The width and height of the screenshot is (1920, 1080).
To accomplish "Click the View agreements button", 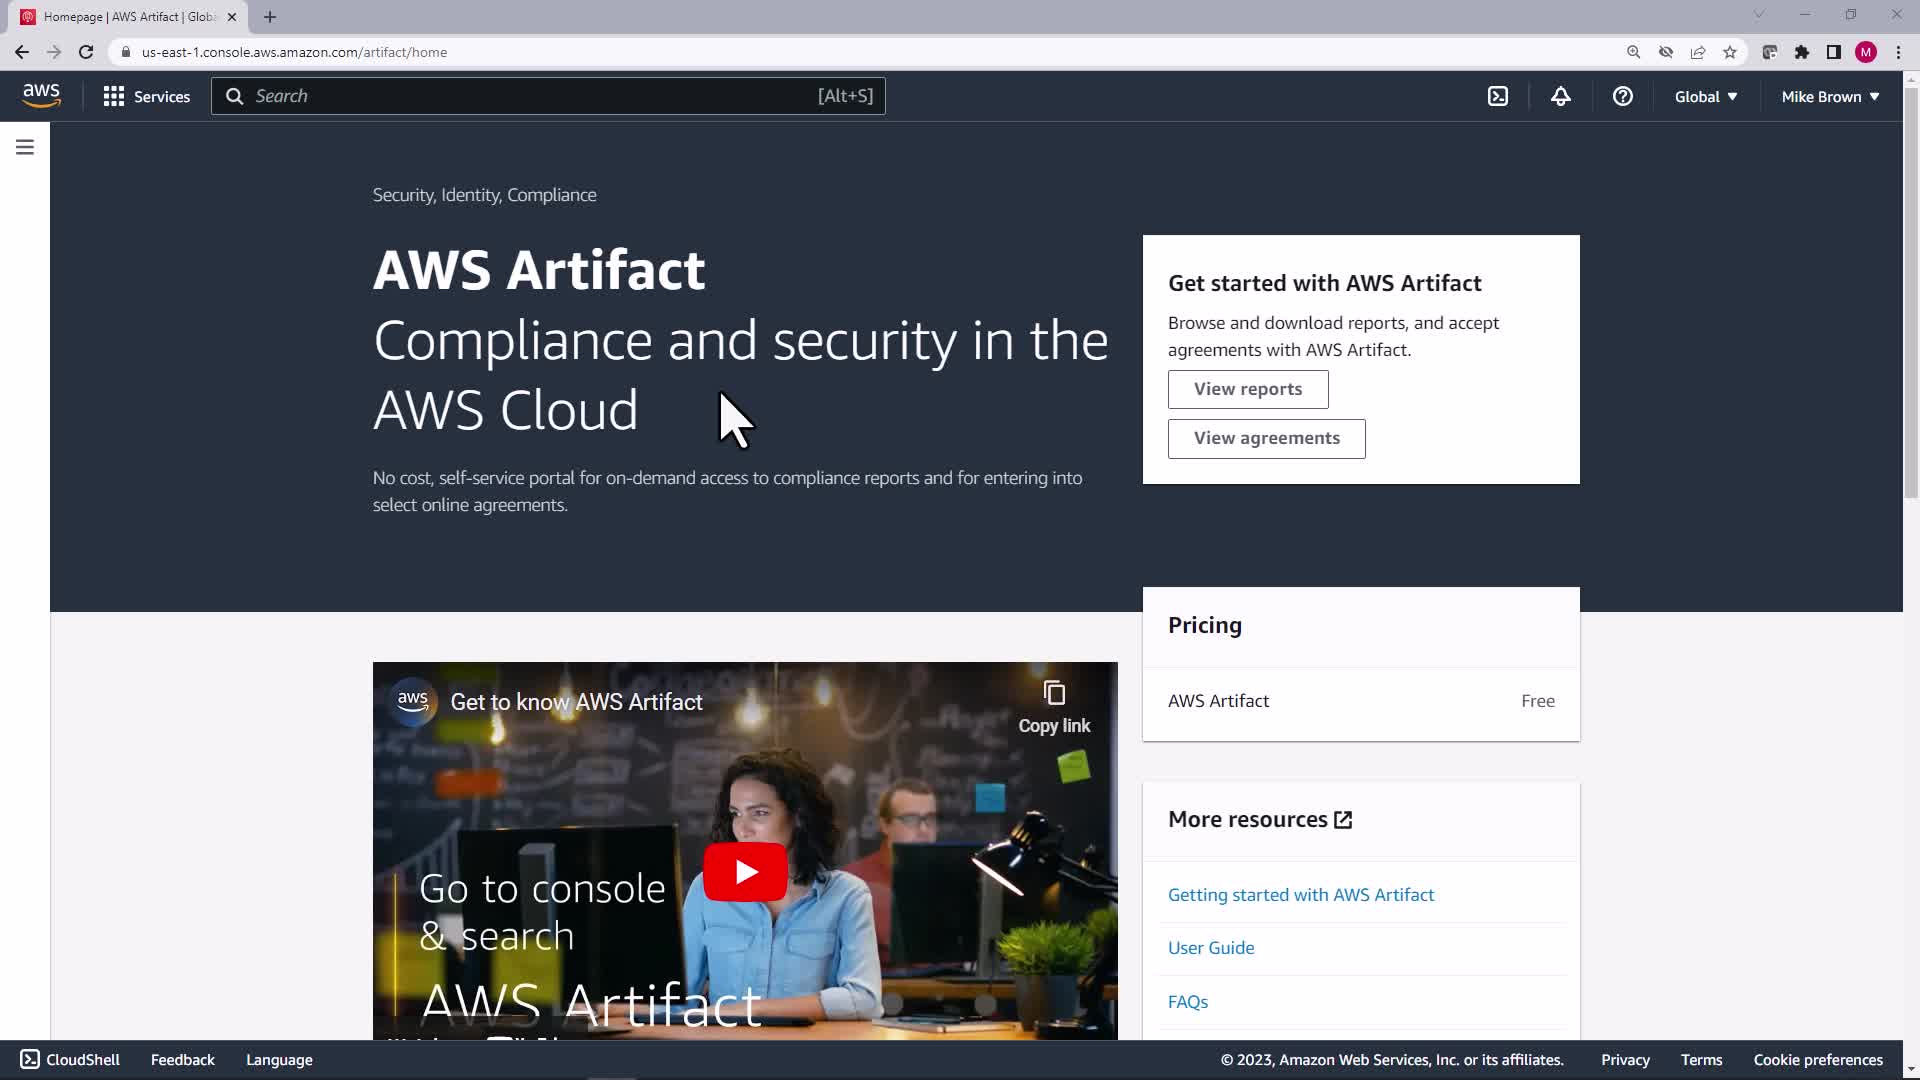I will tap(1266, 438).
